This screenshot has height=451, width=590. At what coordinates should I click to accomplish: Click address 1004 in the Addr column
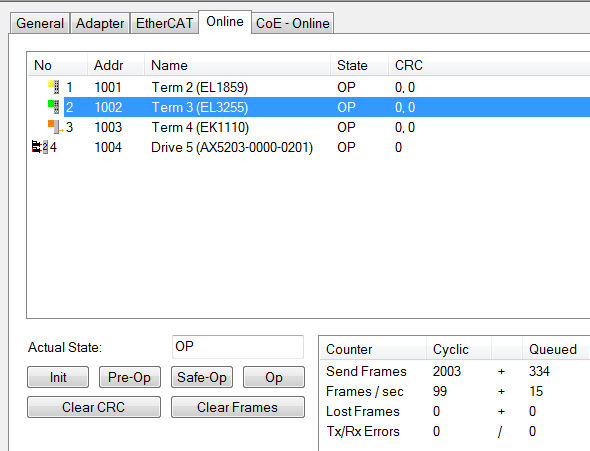pos(108,147)
